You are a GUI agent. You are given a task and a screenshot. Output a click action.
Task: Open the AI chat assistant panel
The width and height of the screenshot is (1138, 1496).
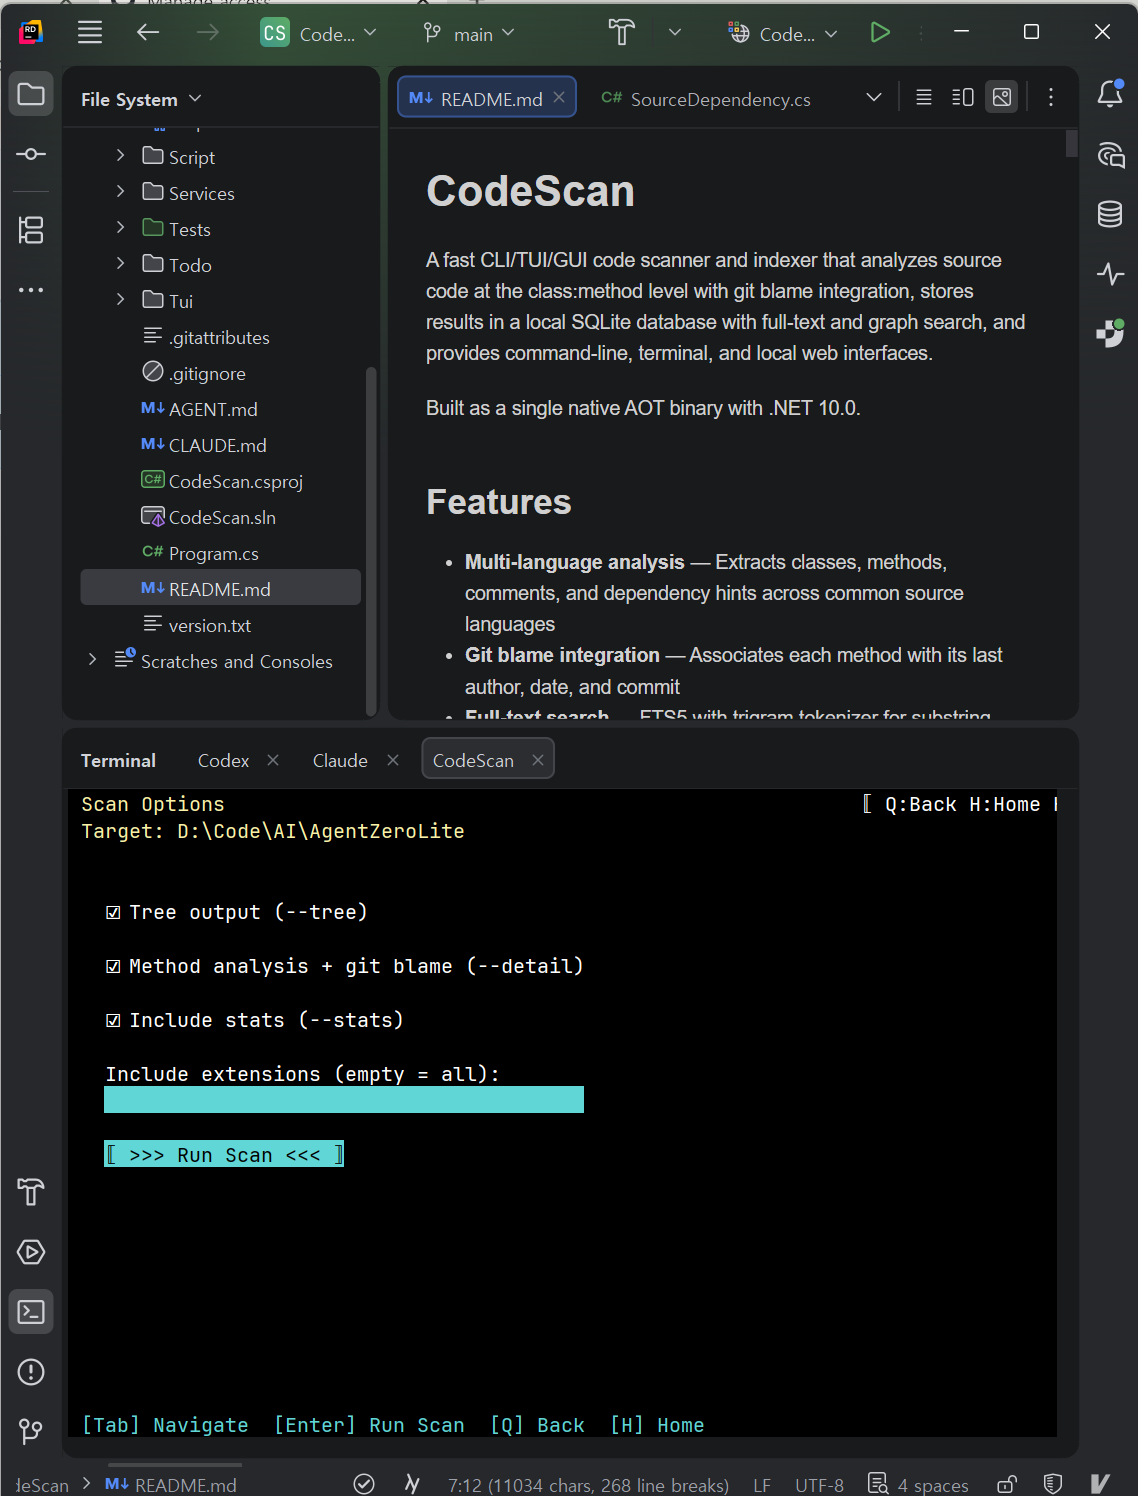pos(1110,154)
